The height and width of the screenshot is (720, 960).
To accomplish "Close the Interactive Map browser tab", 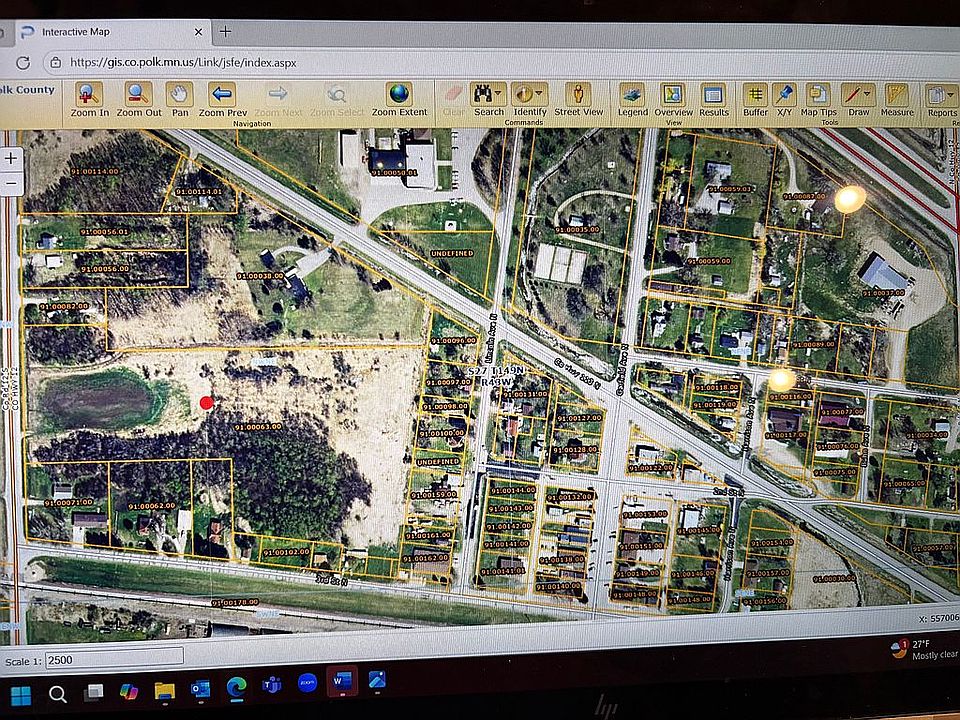I will (198, 32).
